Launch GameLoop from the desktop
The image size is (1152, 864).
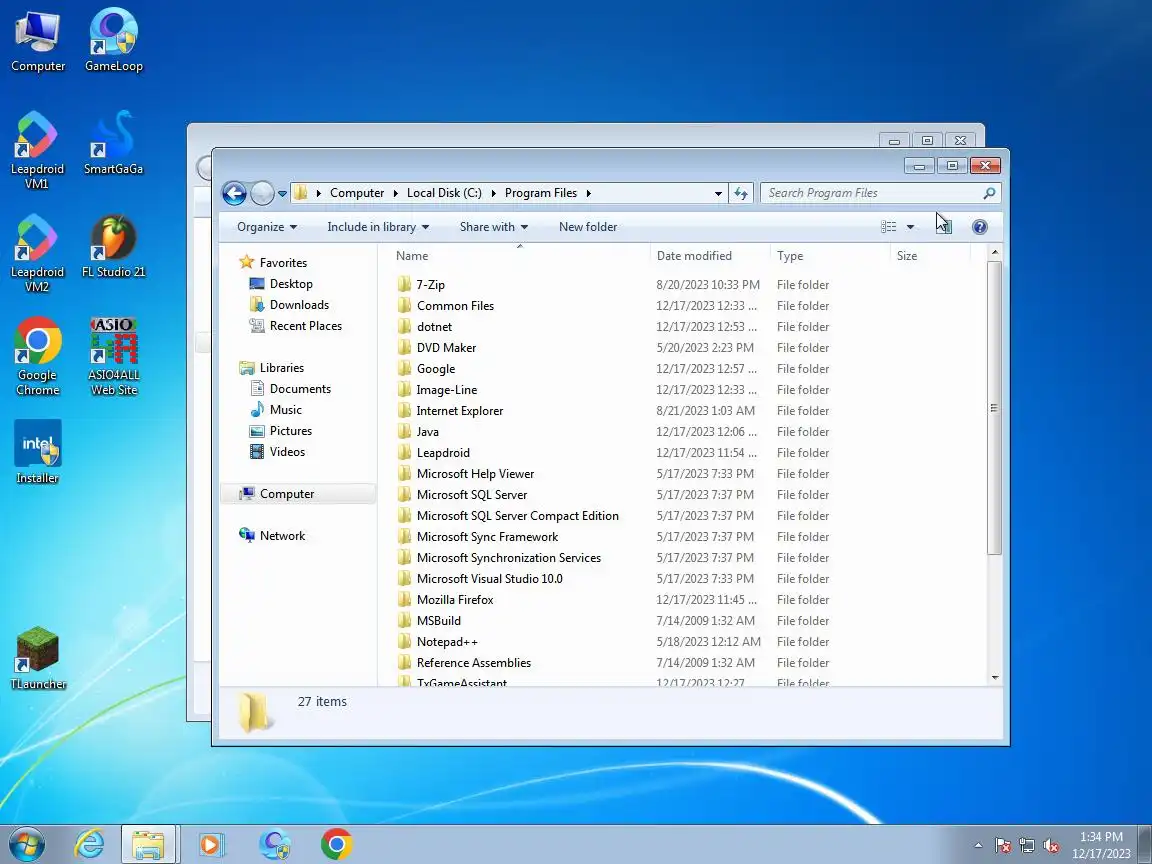point(113,41)
